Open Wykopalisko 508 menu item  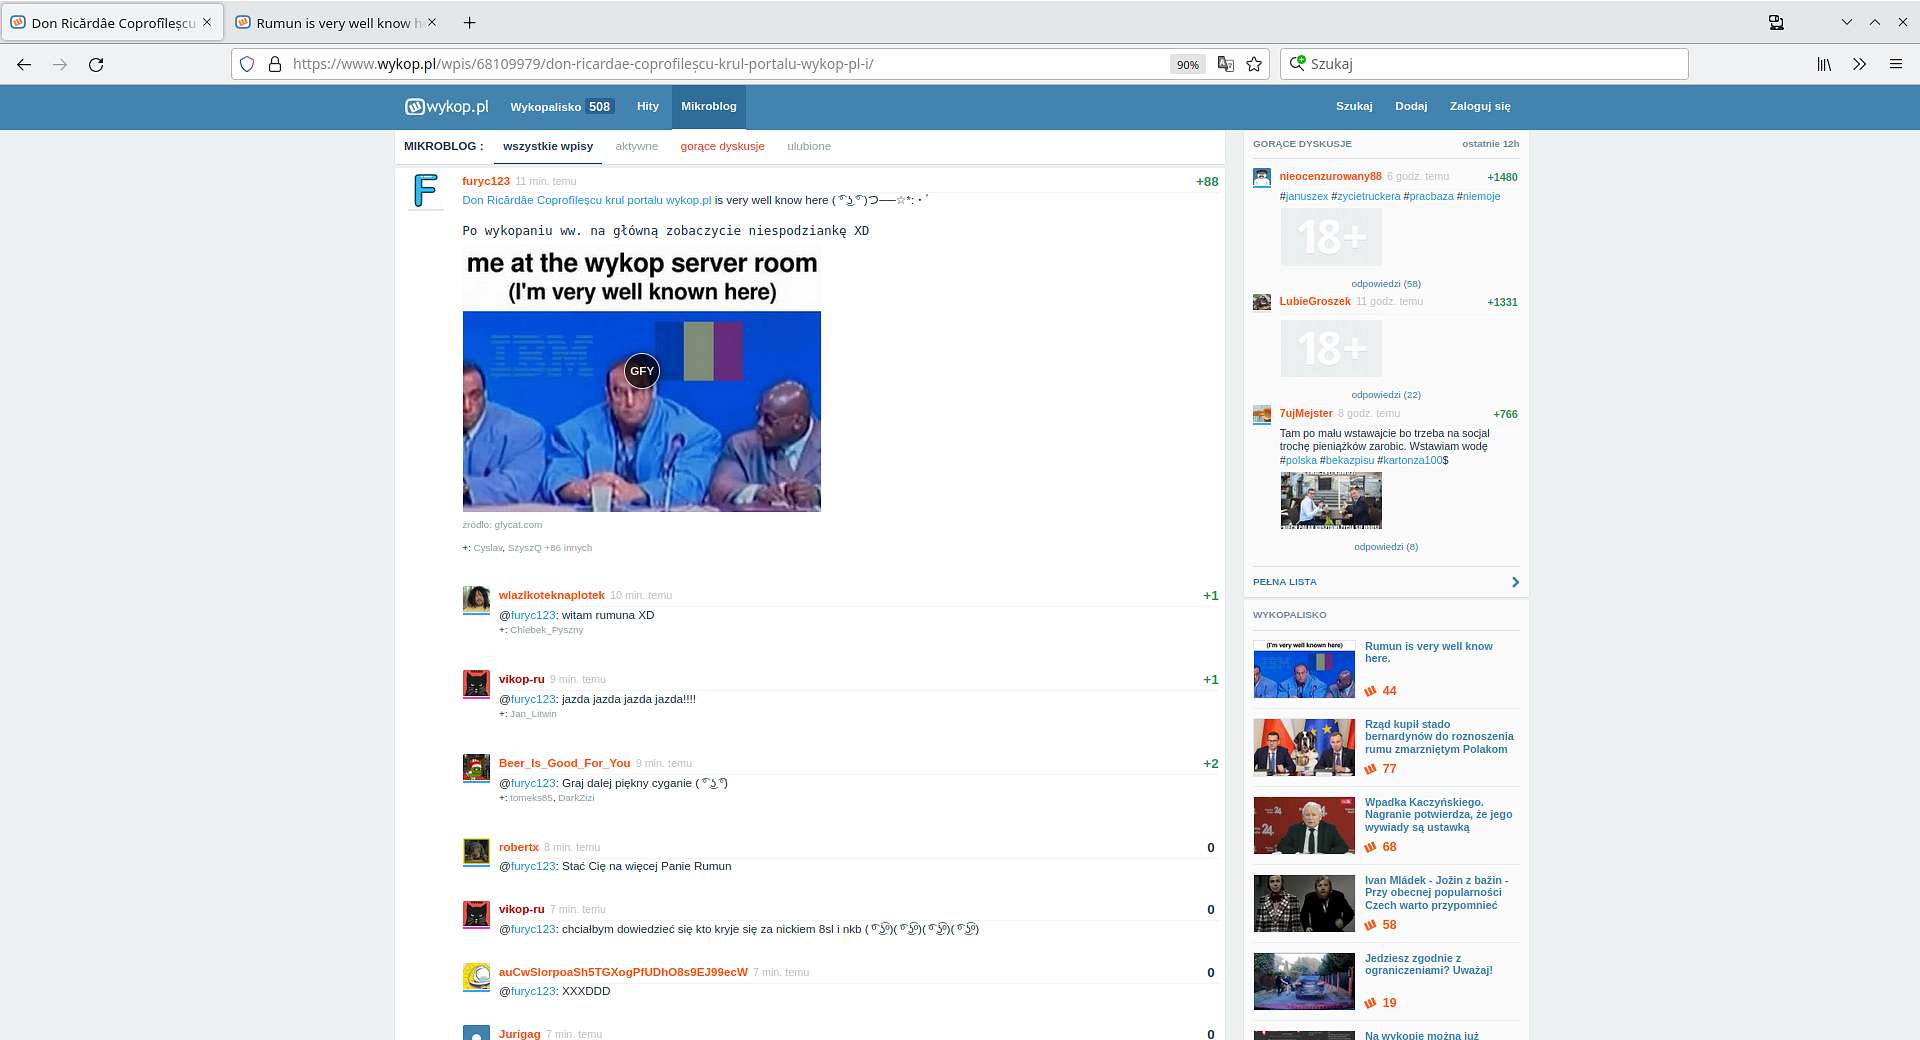coord(561,106)
